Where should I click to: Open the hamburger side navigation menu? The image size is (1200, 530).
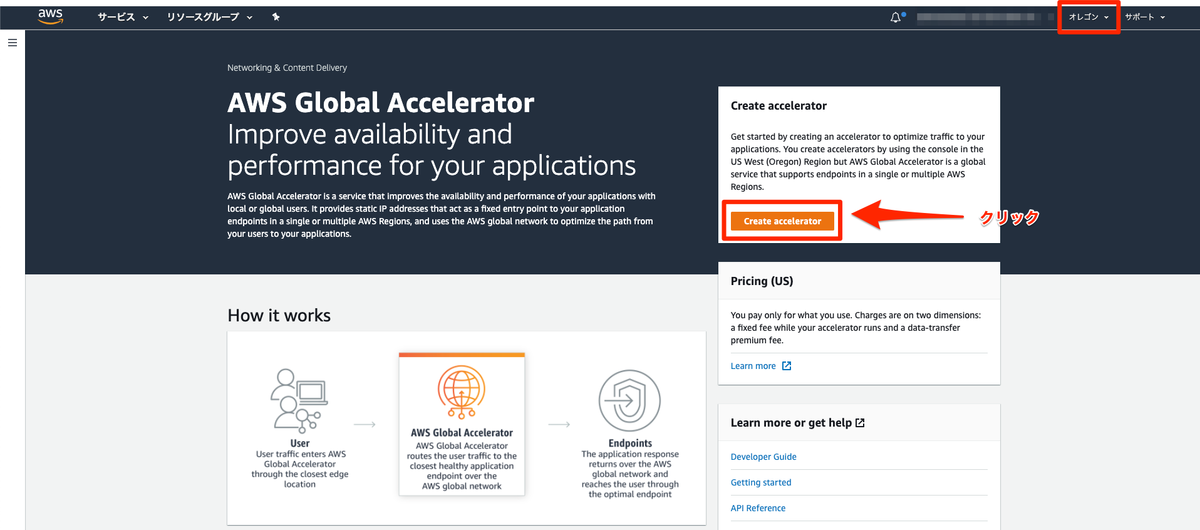click(x=12, y=43)
